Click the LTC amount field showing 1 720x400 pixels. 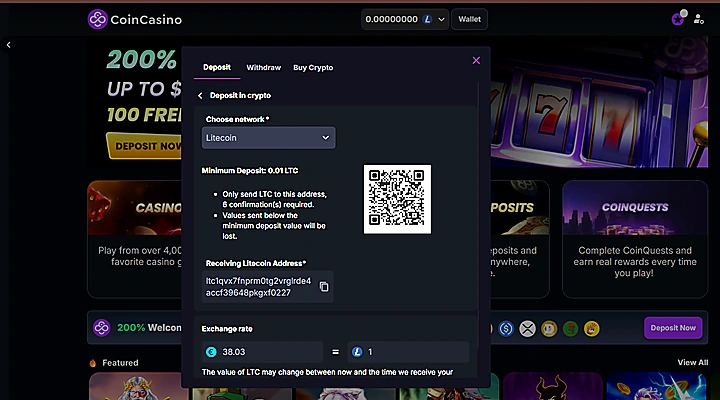[x=408, y=352]
